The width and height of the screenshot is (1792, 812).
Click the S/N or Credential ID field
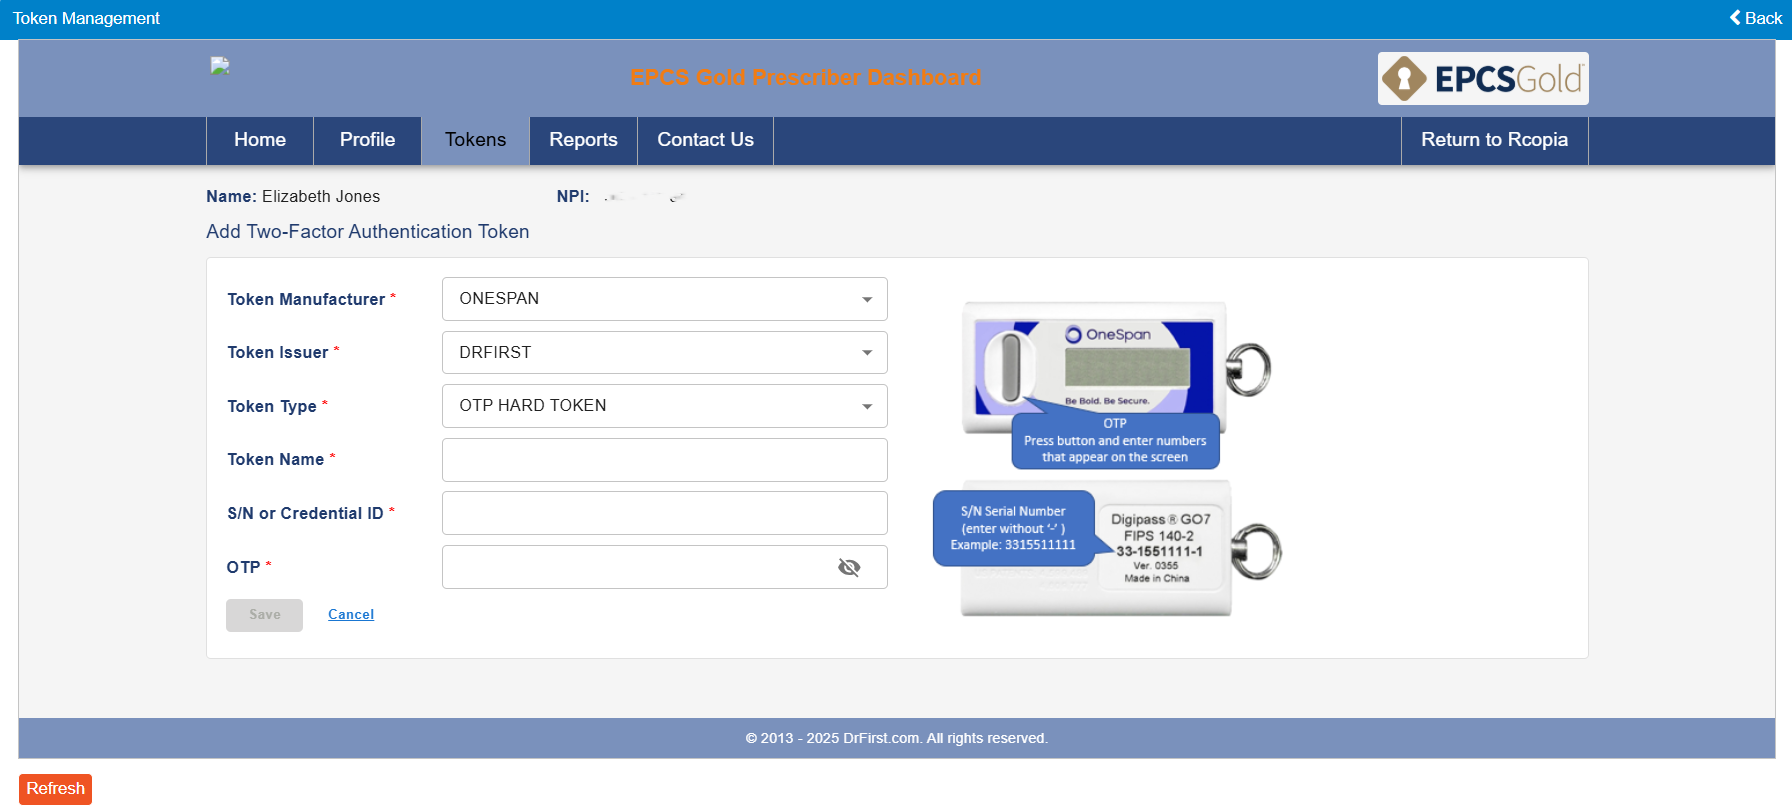664,513
